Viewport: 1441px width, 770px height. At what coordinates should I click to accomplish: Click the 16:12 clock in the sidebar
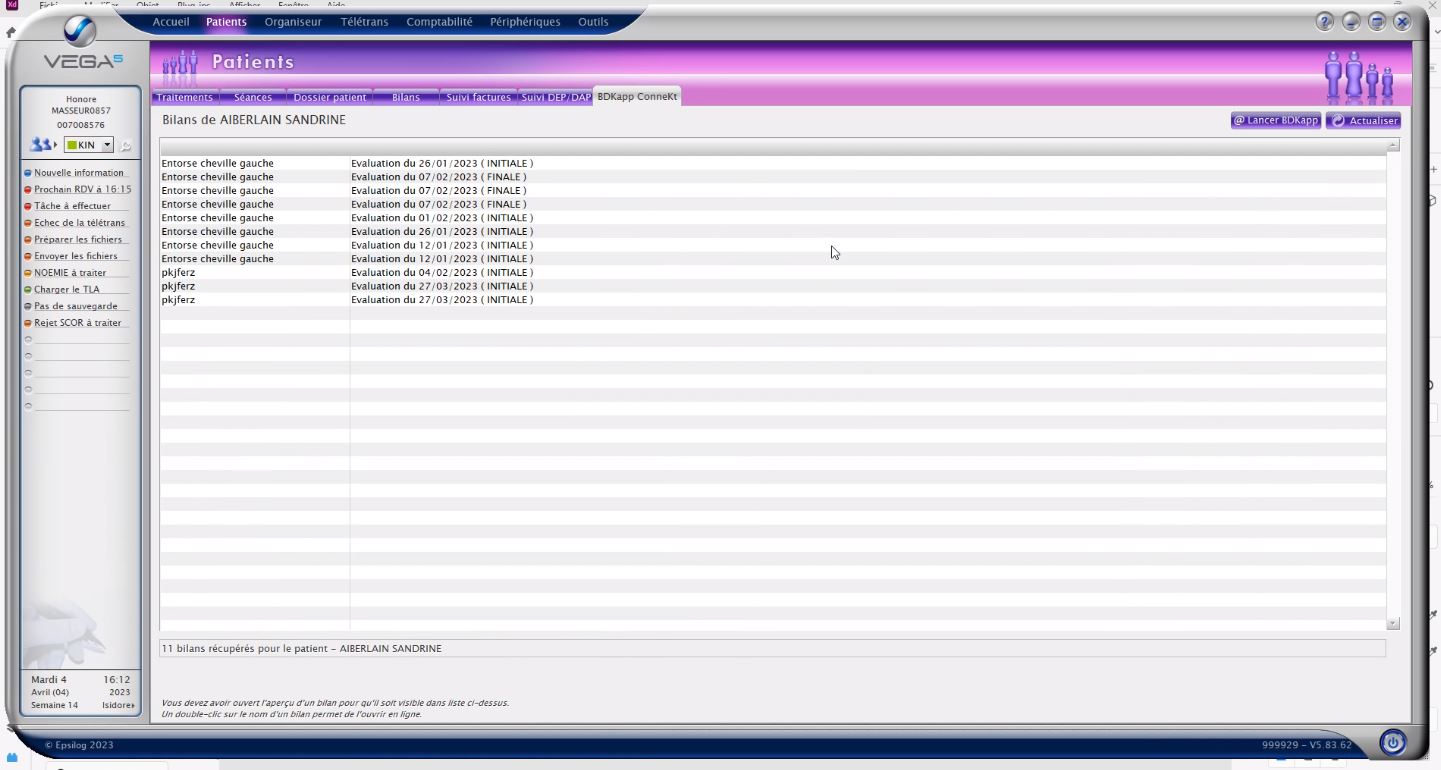coord(117,680)
